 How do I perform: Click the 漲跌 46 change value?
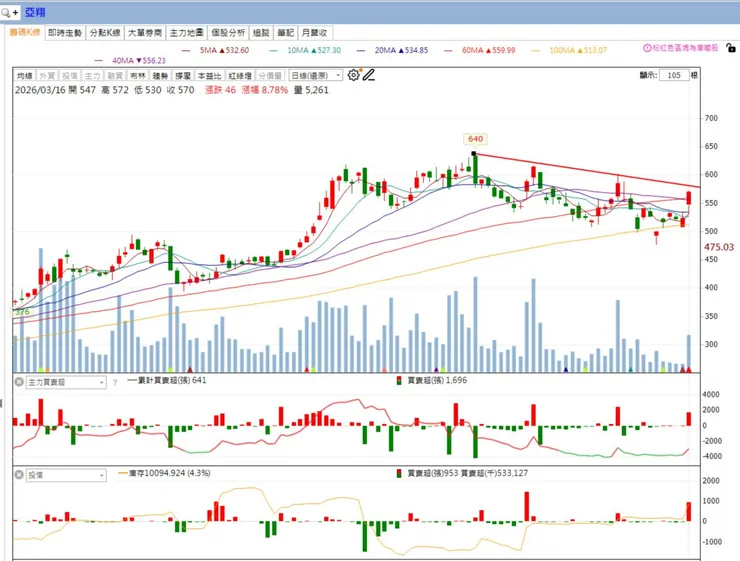(220, 90)
